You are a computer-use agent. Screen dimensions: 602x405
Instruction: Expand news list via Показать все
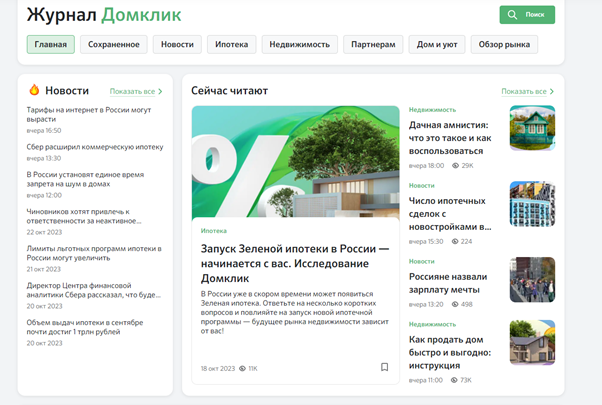(x=135, y=91)
